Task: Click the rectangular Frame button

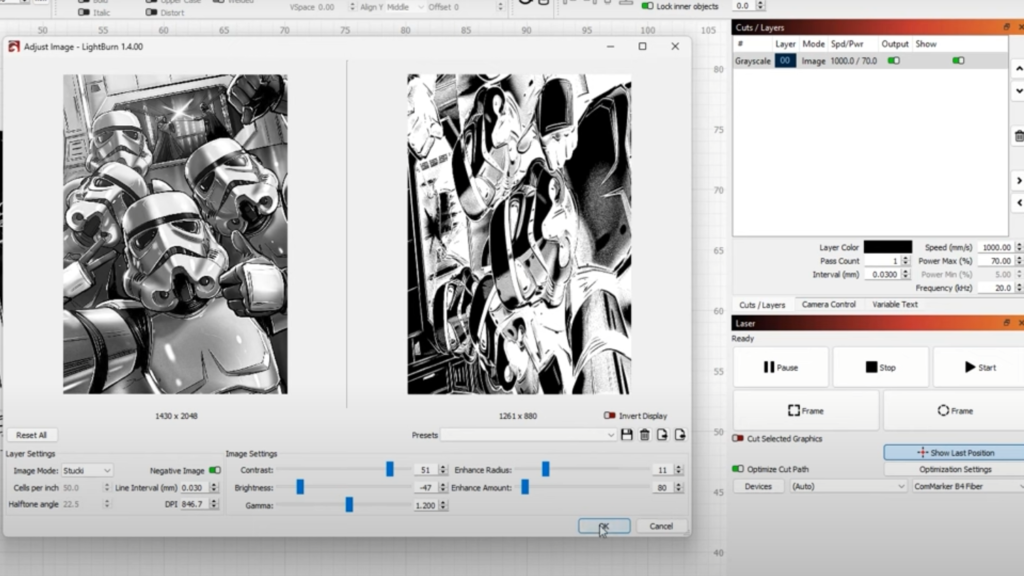Action: coord(805,410)
